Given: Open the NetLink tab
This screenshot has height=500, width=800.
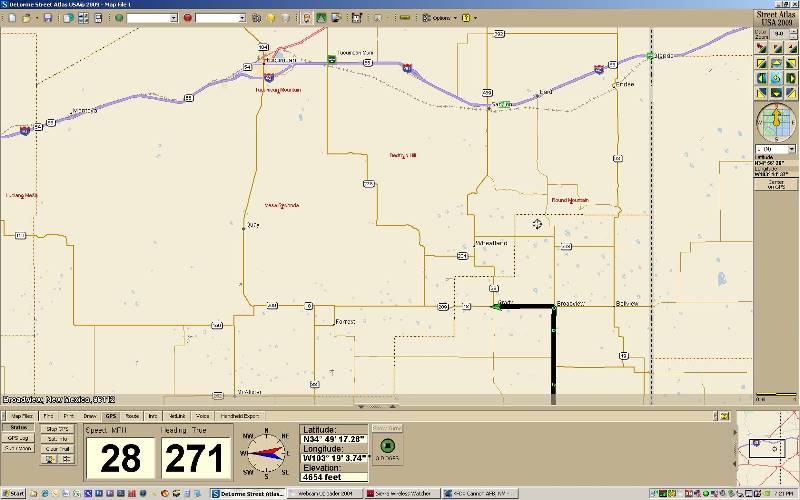Looking at the screenshot, I should (177, 416).
